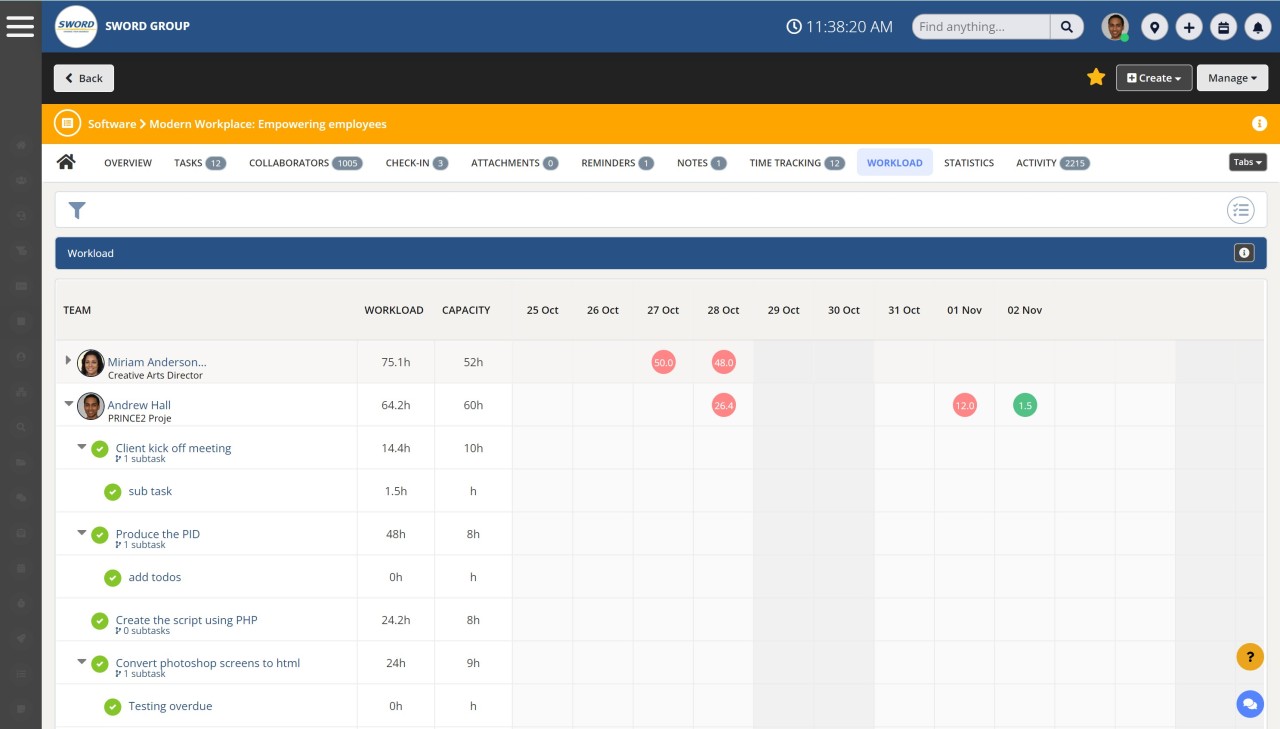Open the Create dropdown menu
1280x729 pixels.
(x=1154, y=77)
